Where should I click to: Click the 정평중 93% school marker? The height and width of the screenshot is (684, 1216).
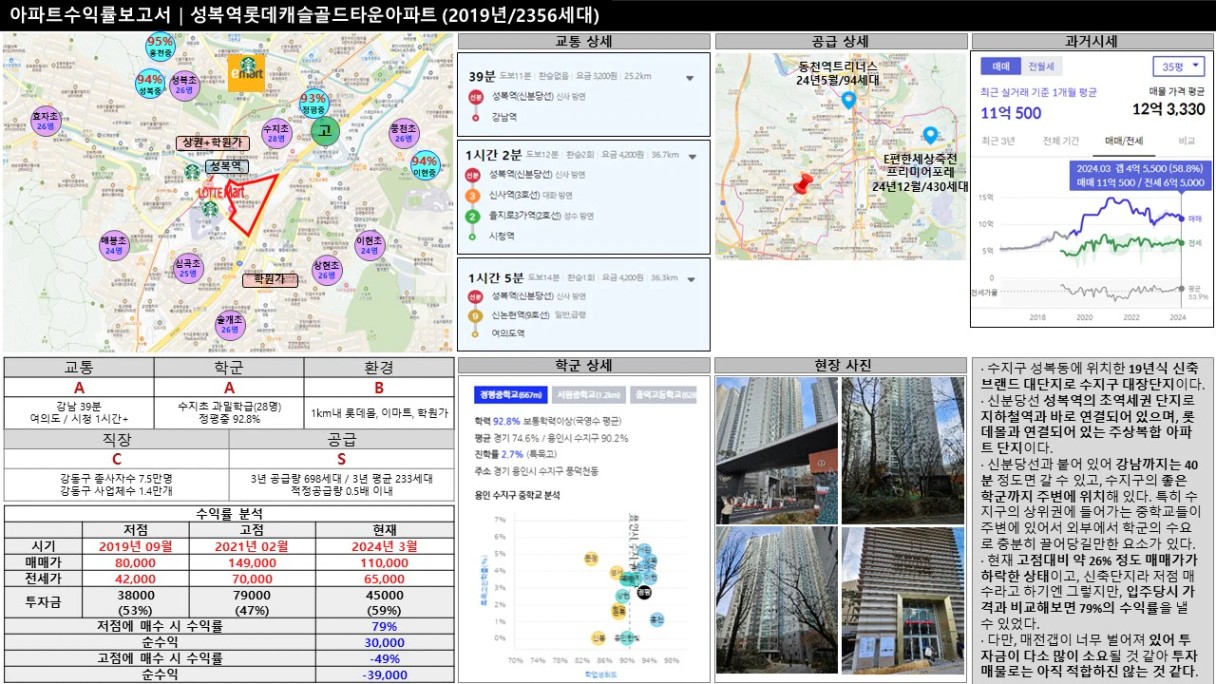tap(313, 104)
